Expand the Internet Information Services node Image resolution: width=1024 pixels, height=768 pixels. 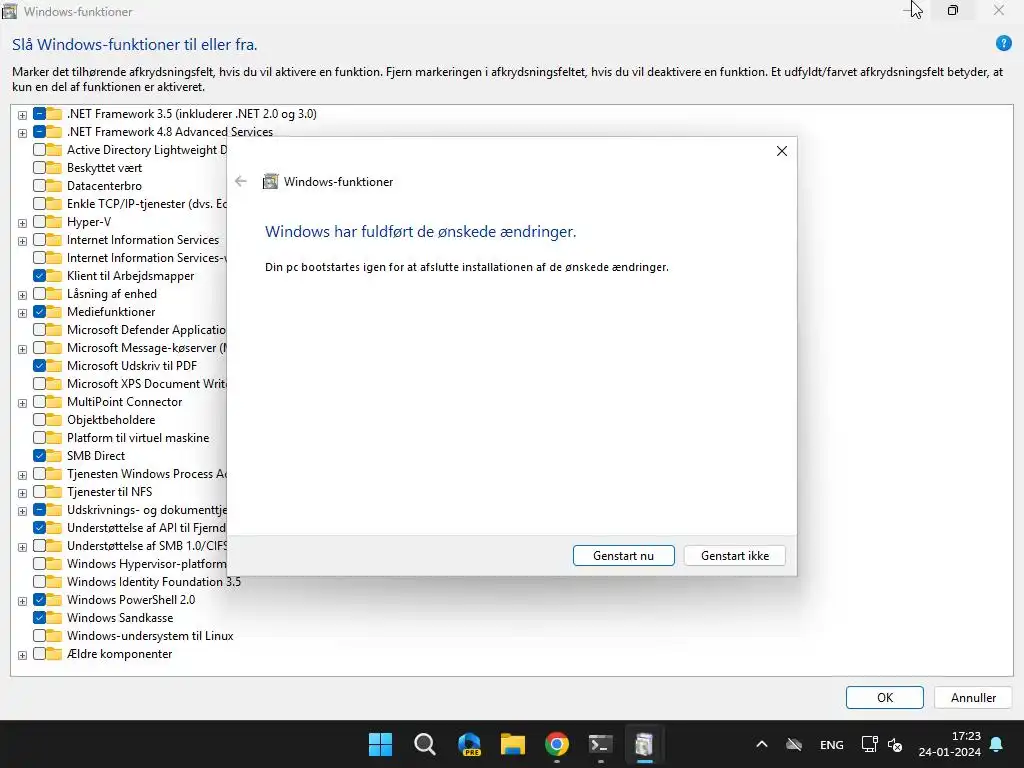pos(22,241)
